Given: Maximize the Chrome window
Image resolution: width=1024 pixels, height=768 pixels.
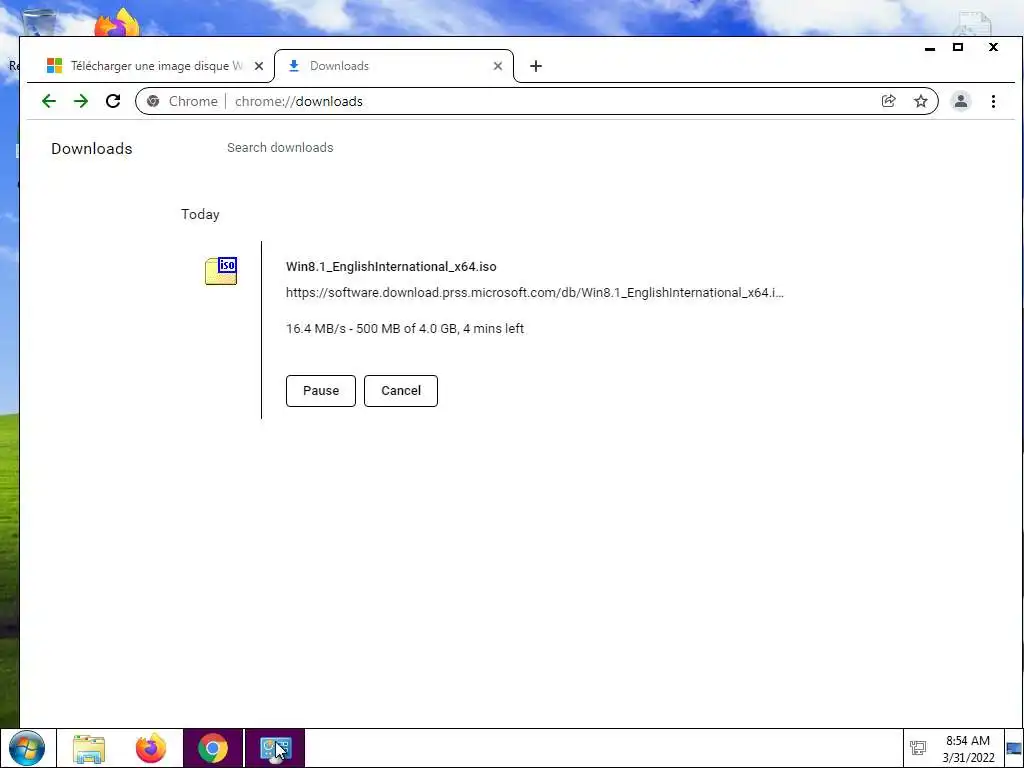Looking at the screenshot, I should point(958,47).
